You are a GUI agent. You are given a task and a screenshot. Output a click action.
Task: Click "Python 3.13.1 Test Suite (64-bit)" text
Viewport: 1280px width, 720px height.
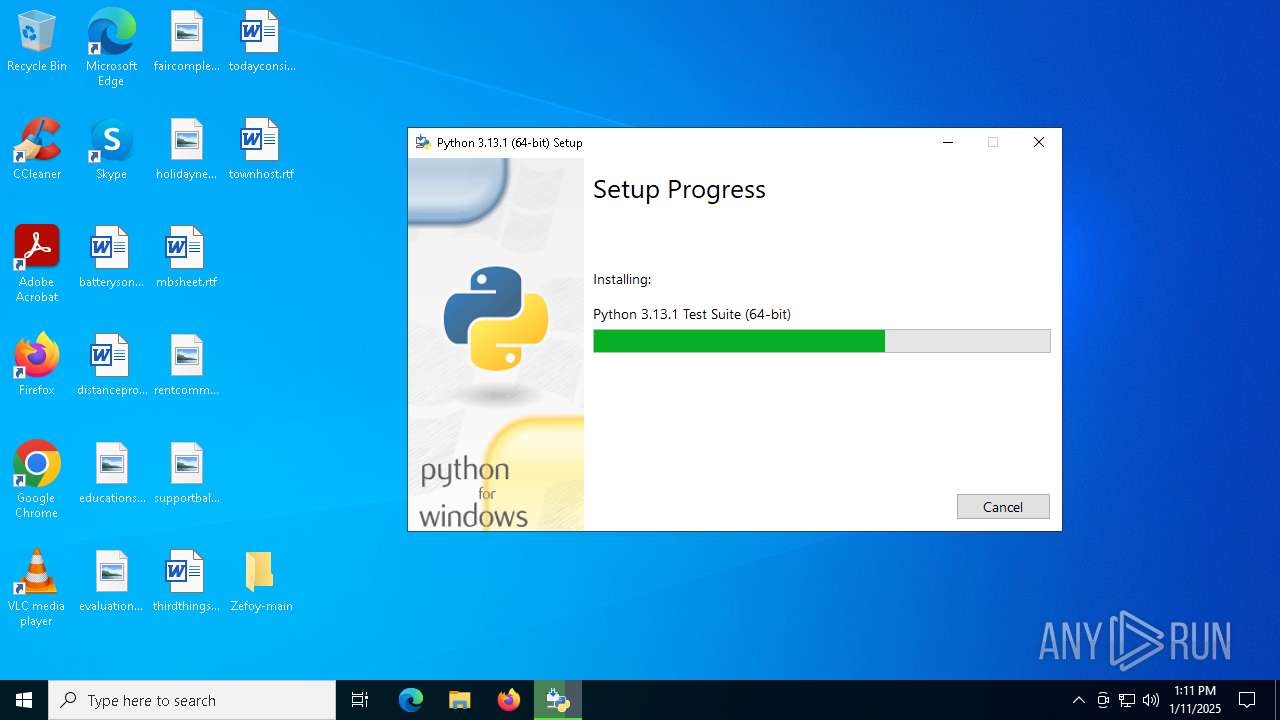[x=692, y=314]
